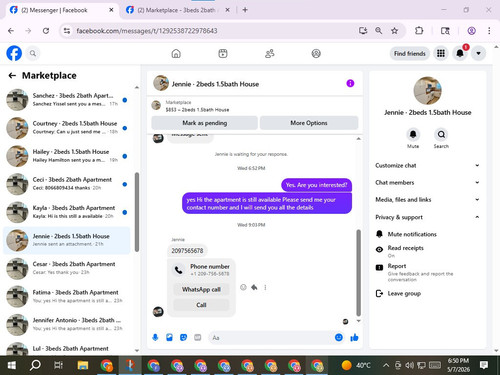This screenshot has height=375, width=500.
Task: Open Jennifer Antonio 3beds 2bath conversation
Action: [67, 324]
